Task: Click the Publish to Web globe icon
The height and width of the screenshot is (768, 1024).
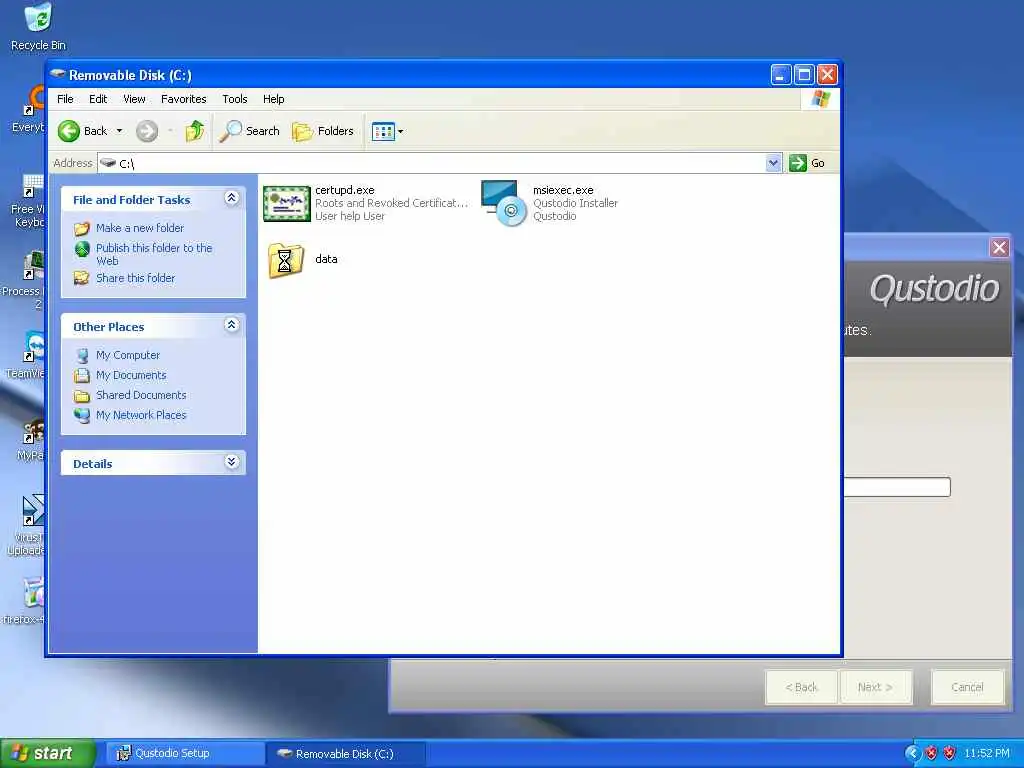Action: pyautogui.click(x=82, y=249)
